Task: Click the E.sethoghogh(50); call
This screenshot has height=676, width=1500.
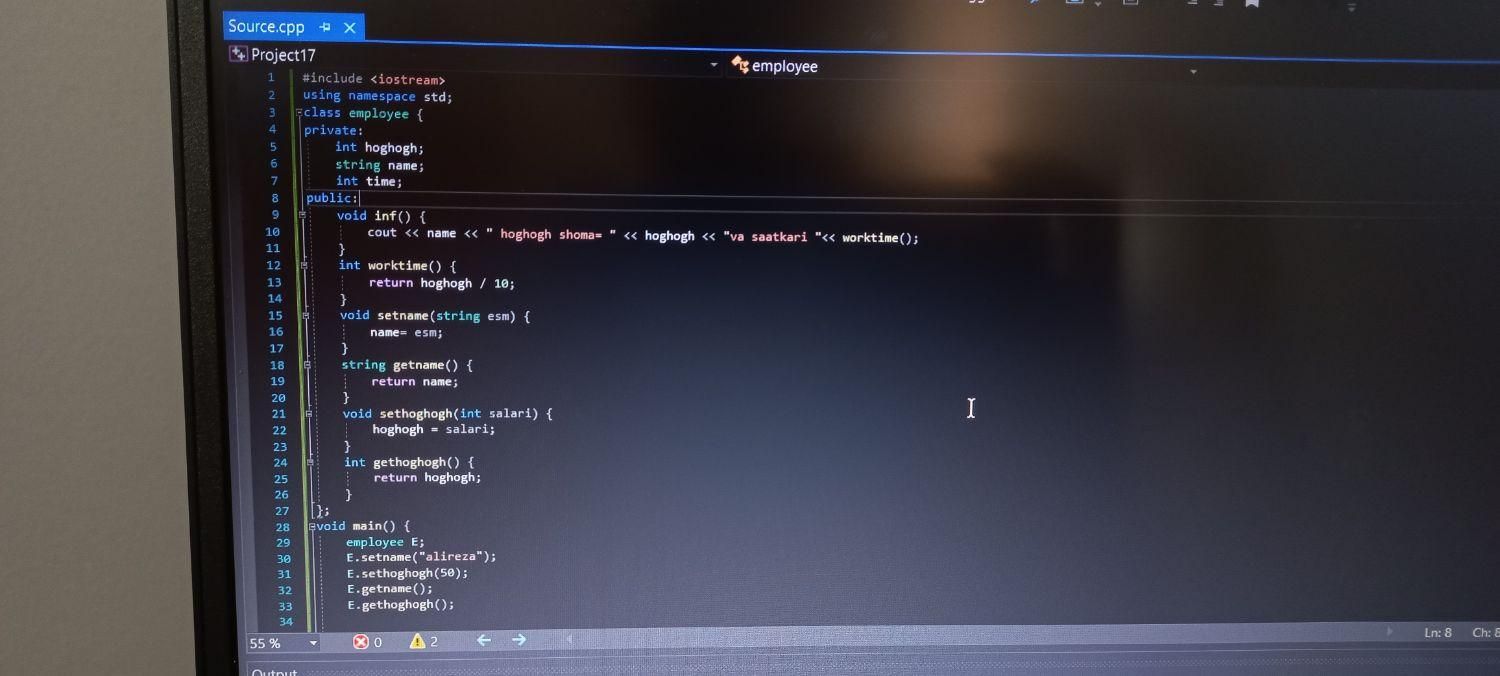Action: click(x=408, y=573)
